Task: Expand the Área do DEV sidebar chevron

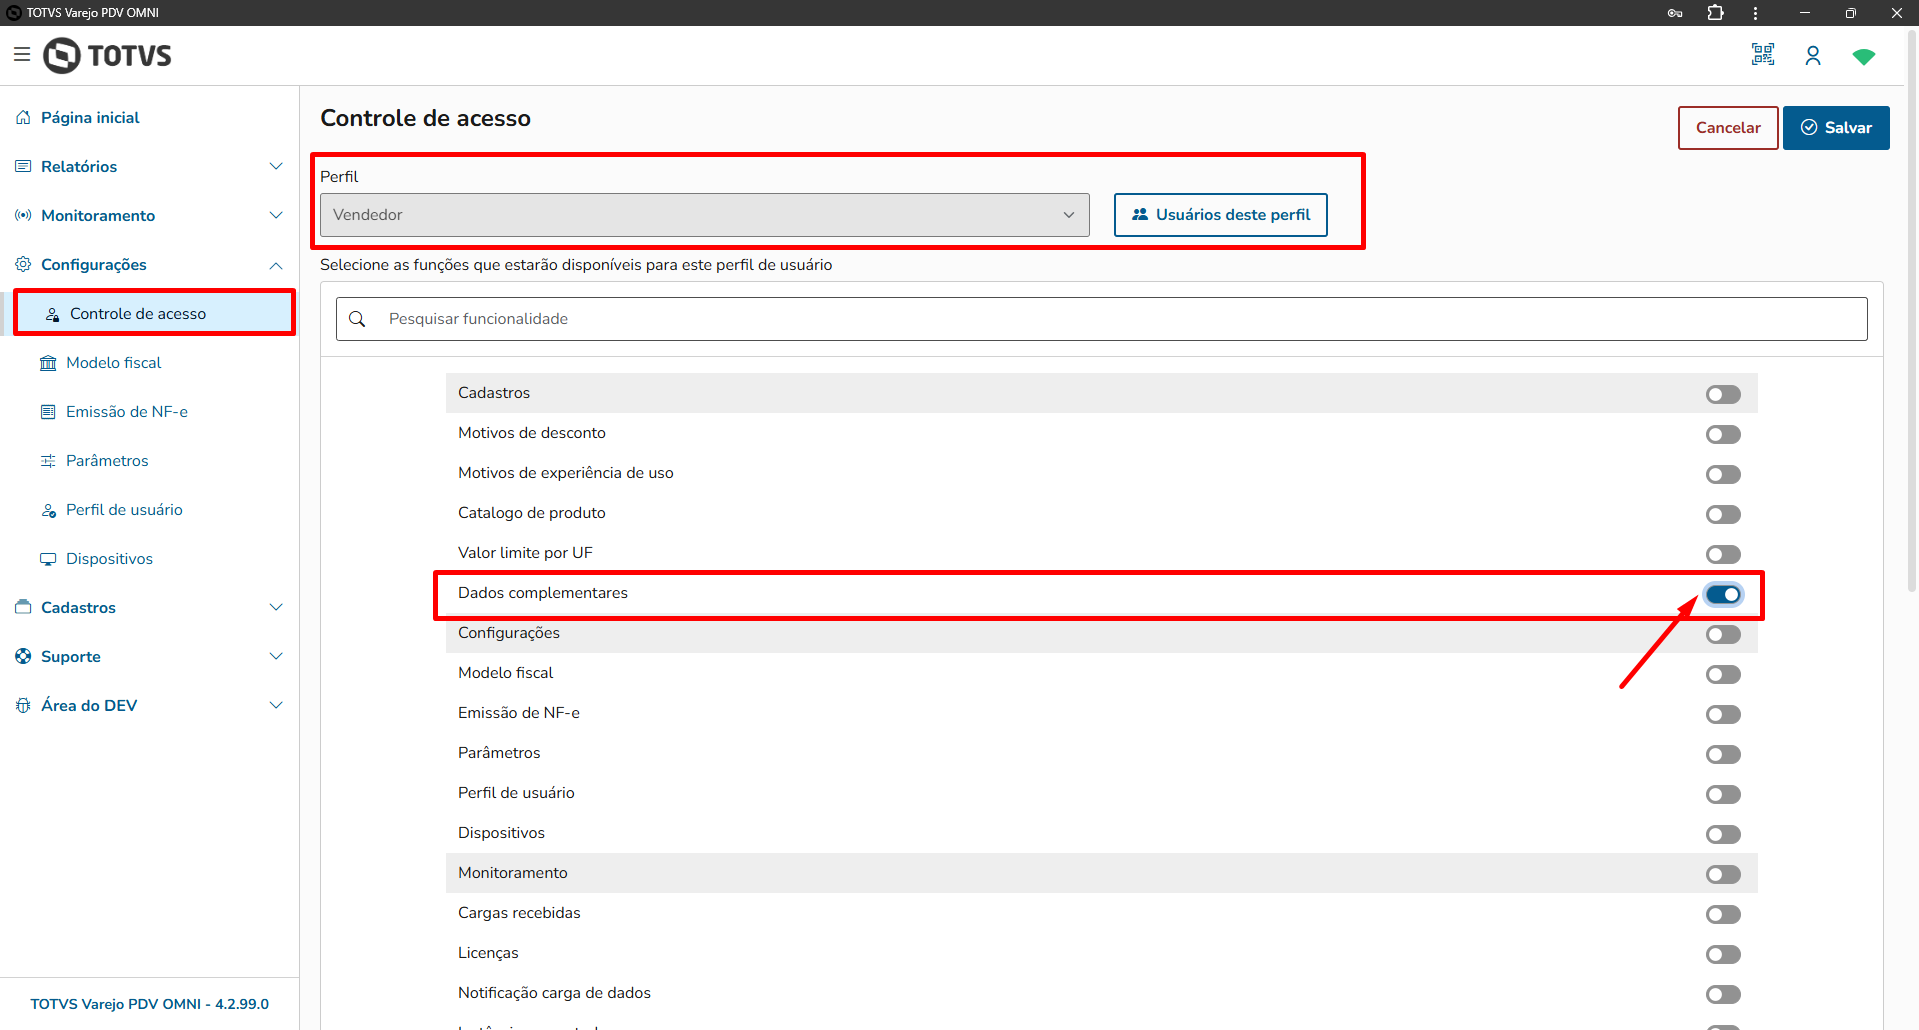Action: click(276, 705)
